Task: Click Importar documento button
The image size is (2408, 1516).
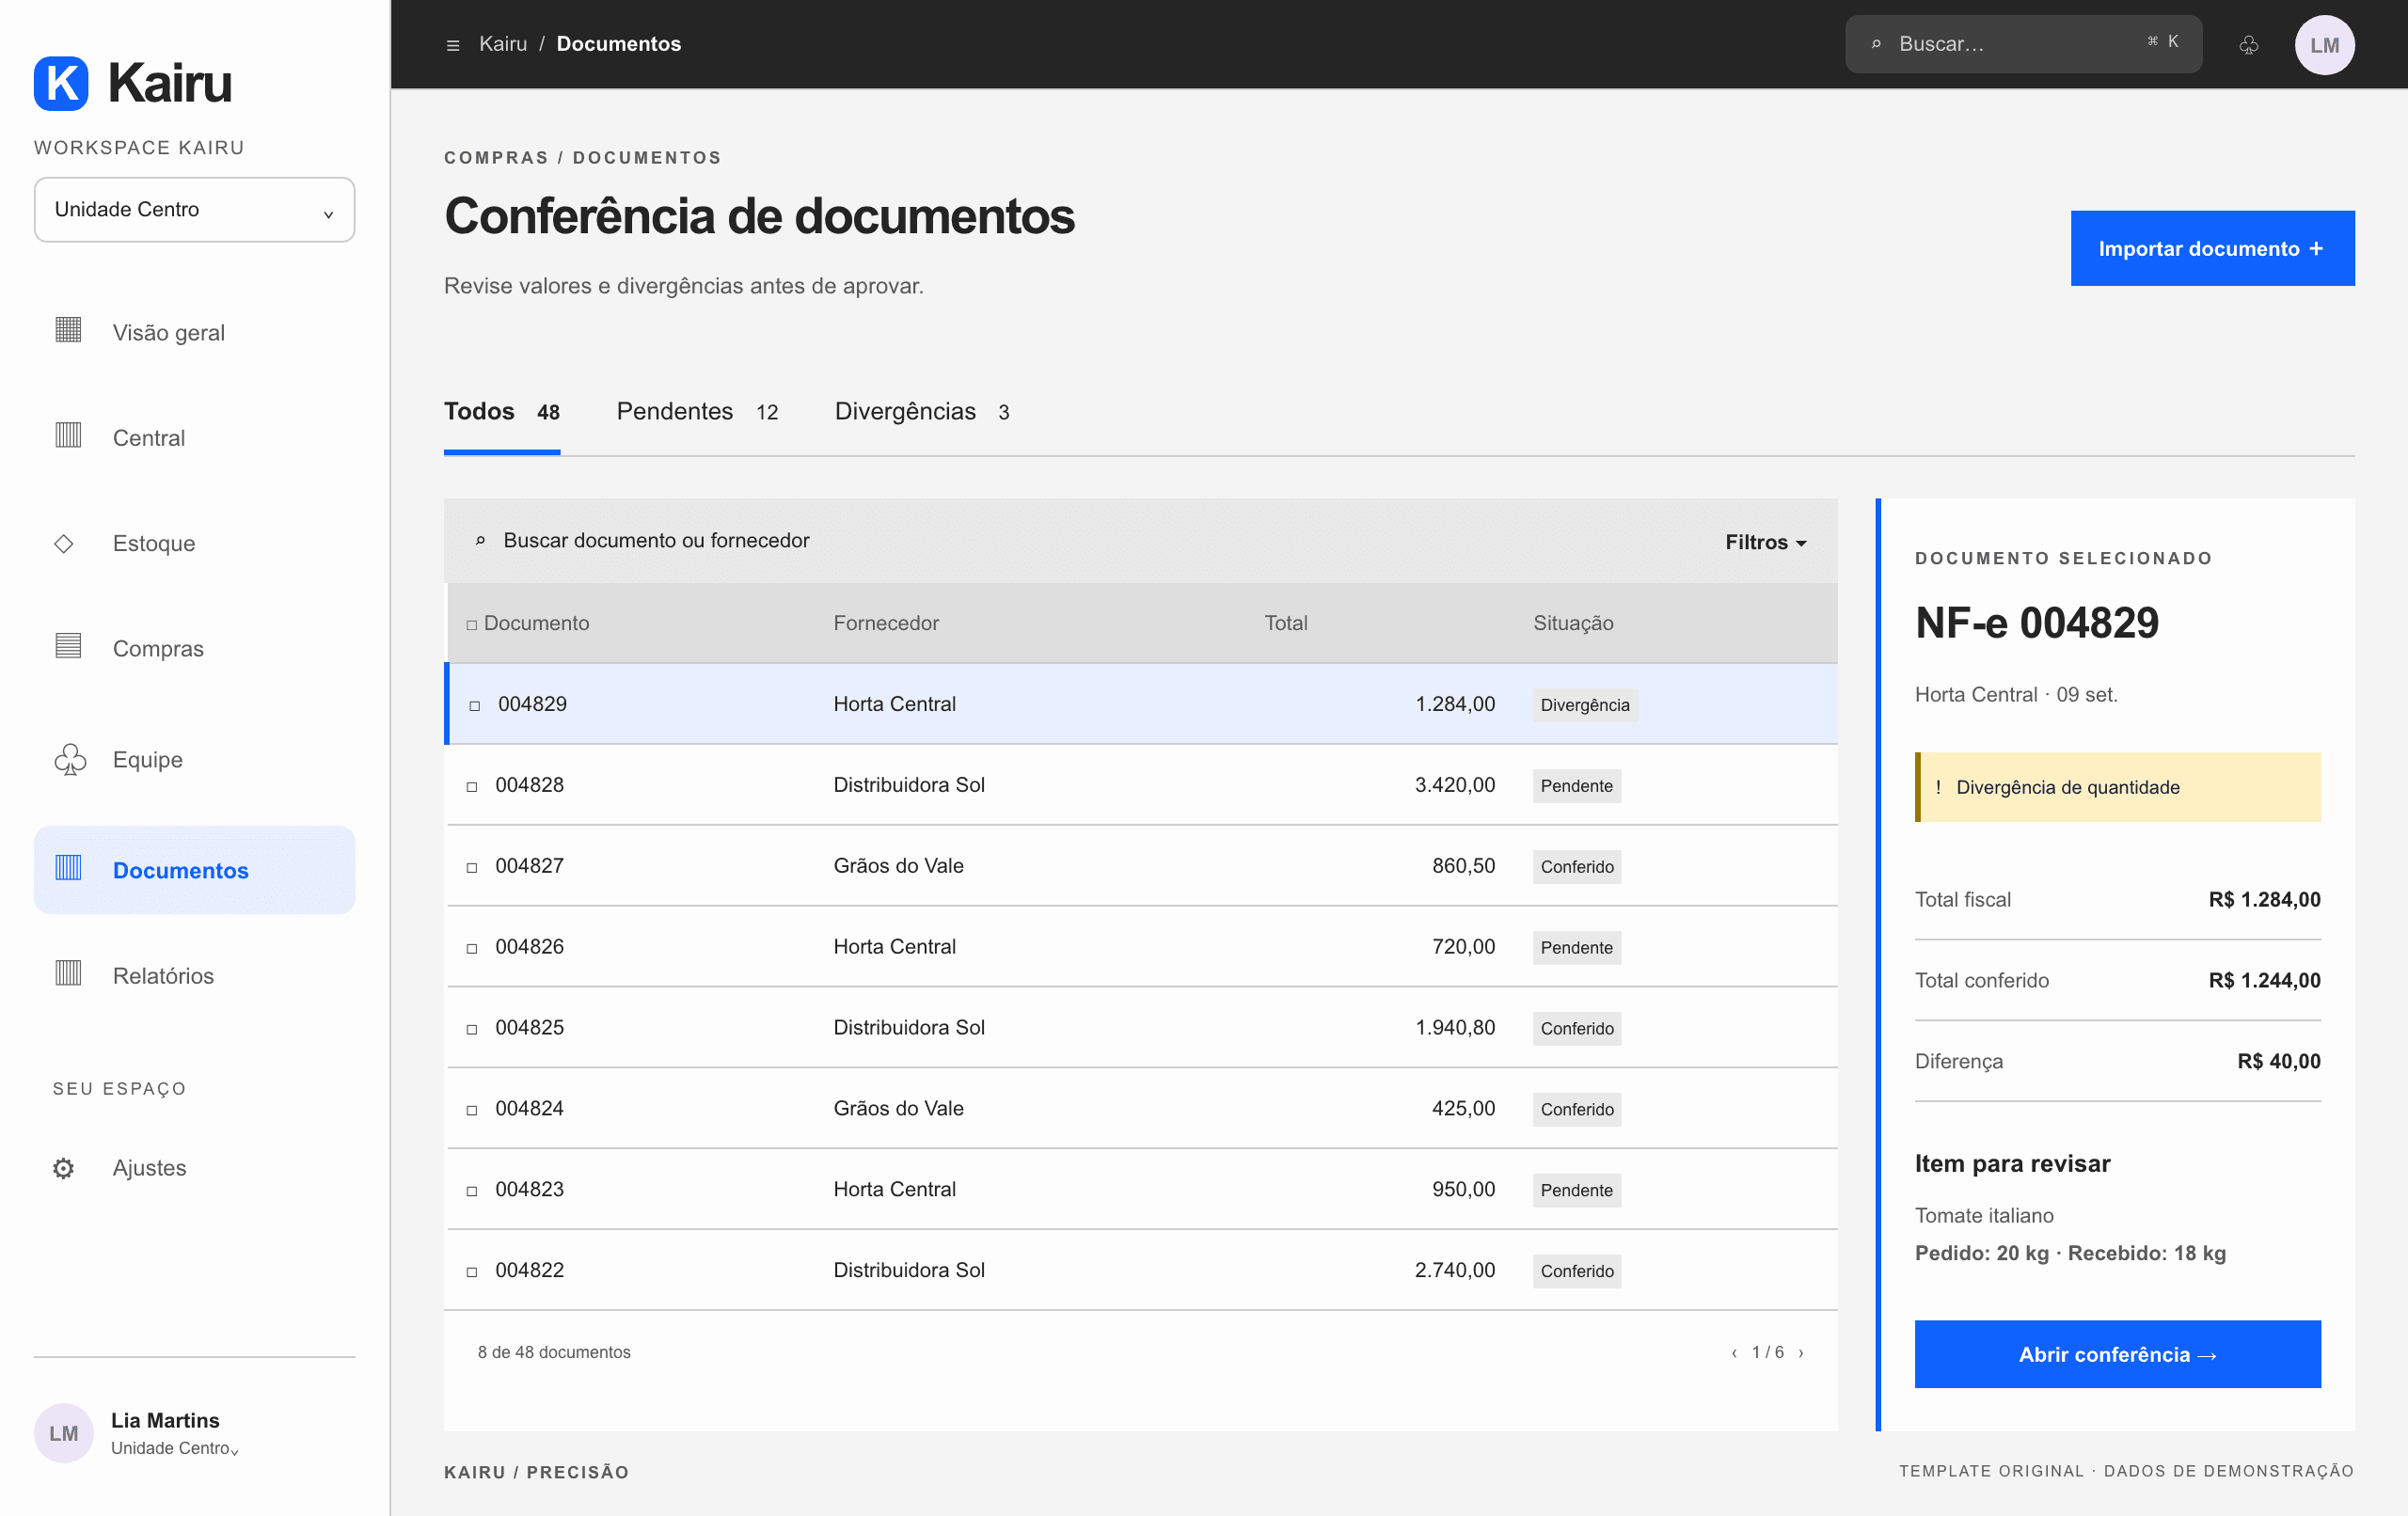Action: [2212, 248]
